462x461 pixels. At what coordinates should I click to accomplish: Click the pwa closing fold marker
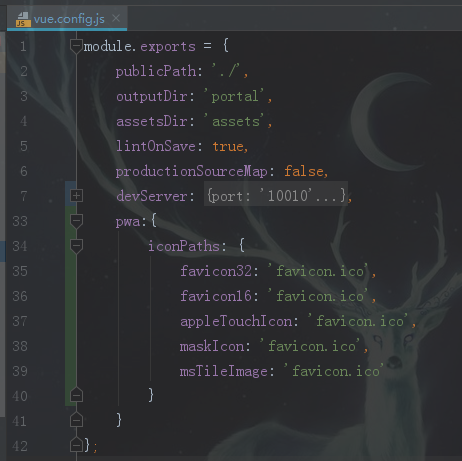pos(76,420)
